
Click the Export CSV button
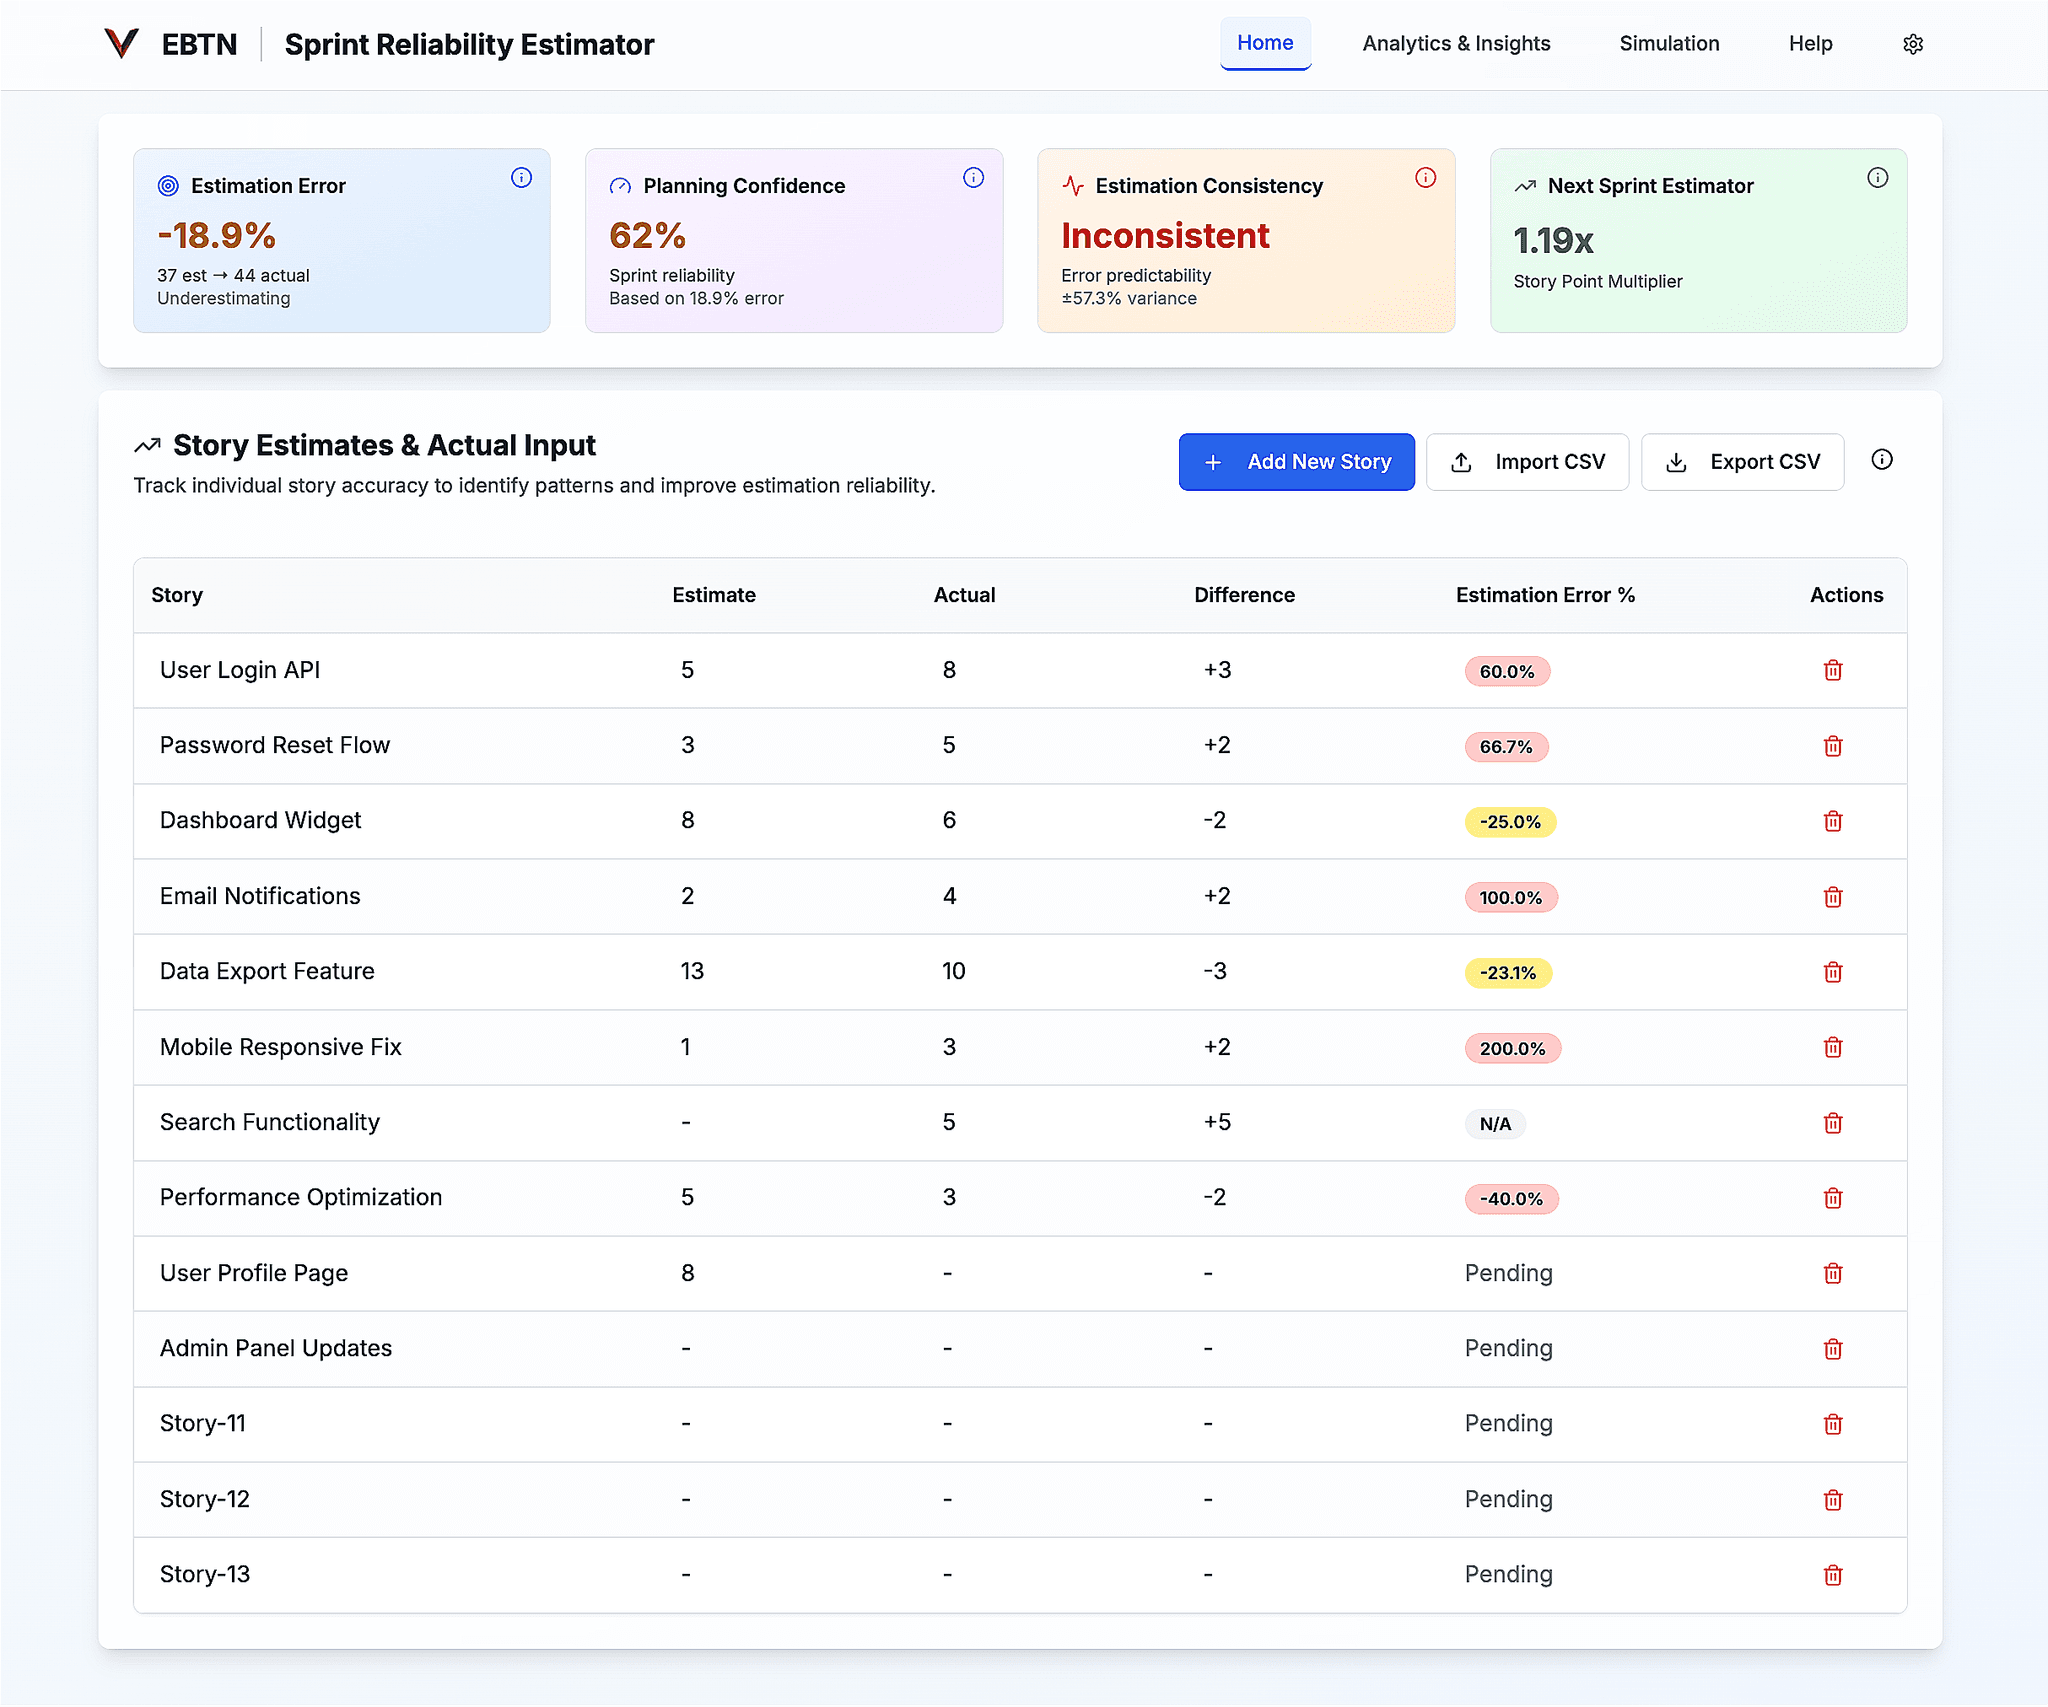point(1742,462)
